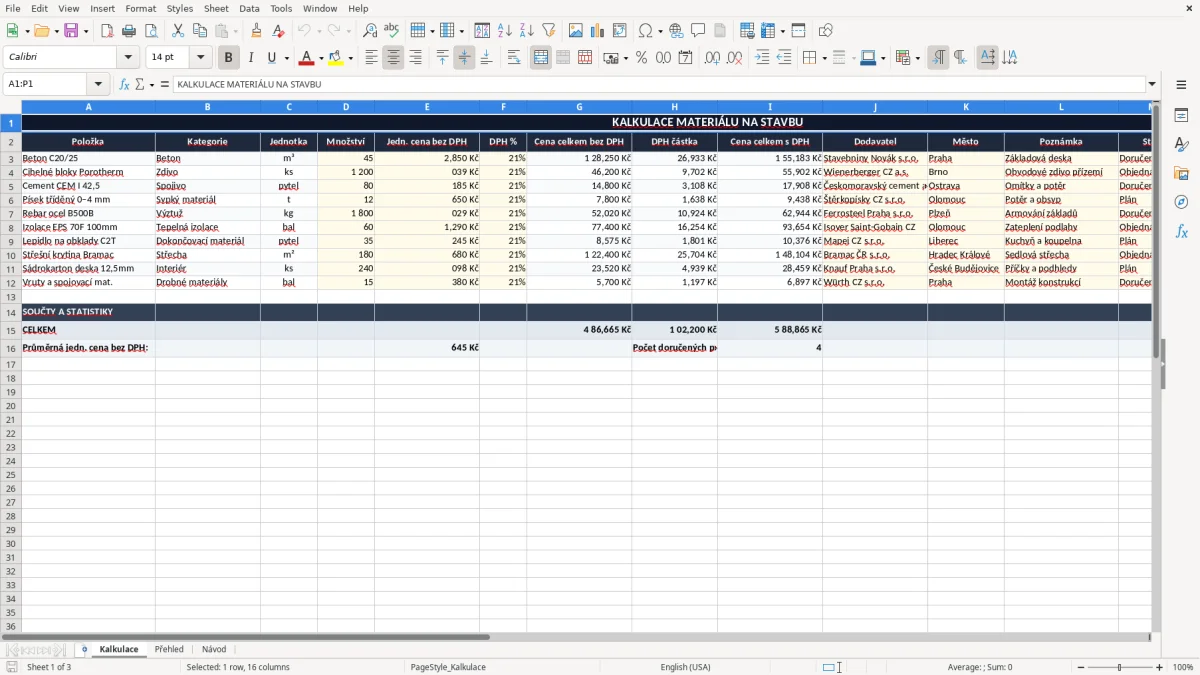Toggle Center Horizontally alignment

click(393, 58)
